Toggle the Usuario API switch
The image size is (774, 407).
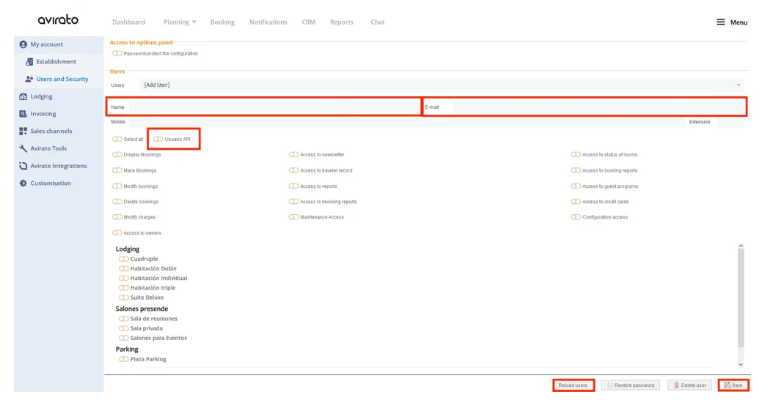click(160, 139)
